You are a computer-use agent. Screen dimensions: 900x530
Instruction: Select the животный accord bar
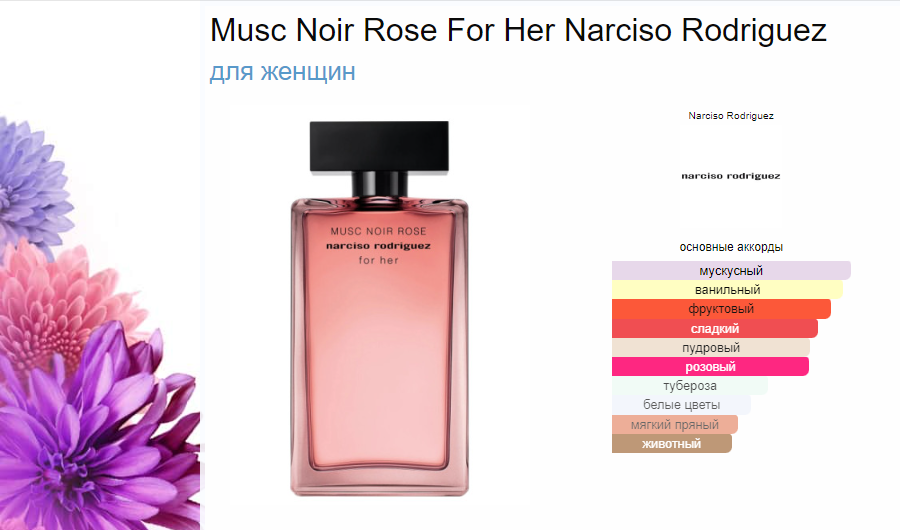[x=672, y=443]
